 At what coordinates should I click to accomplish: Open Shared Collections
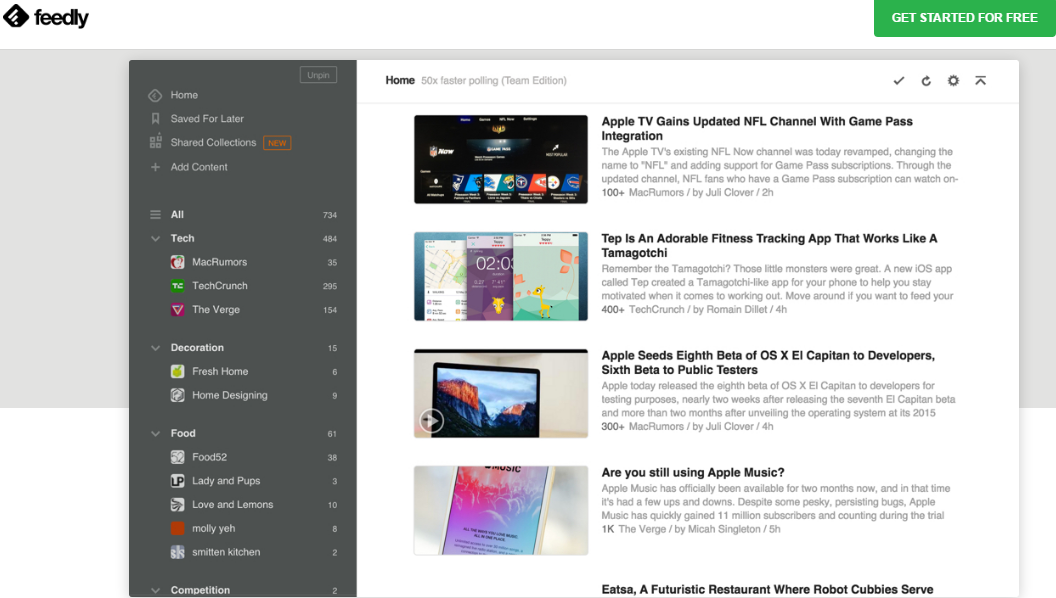pos(214,142)
